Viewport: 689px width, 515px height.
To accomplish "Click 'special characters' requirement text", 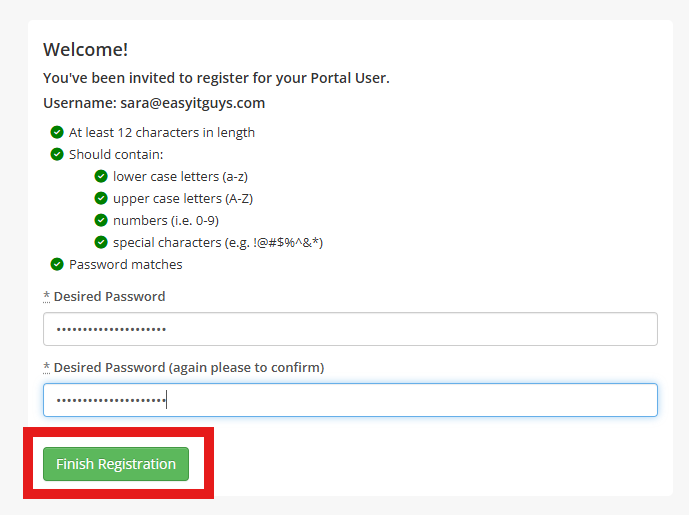I will coord(218,243).
